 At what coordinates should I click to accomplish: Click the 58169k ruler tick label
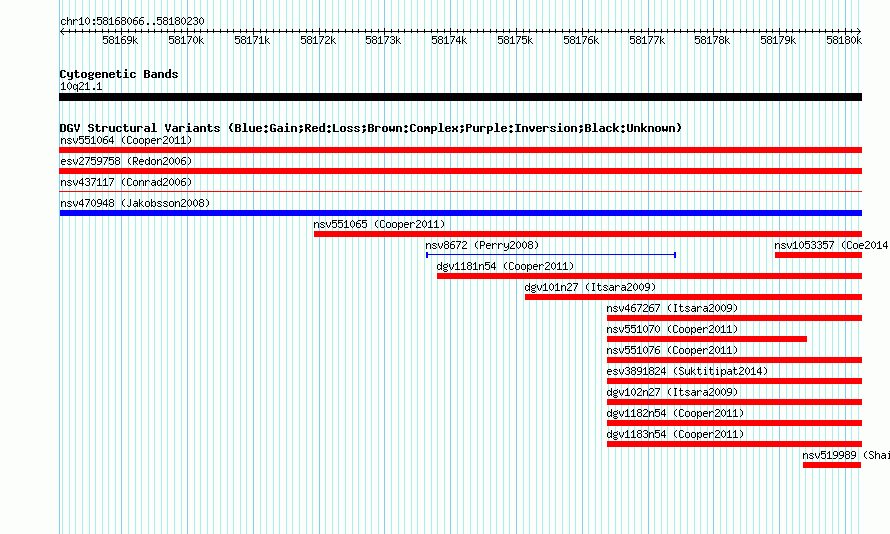point(120,40)
